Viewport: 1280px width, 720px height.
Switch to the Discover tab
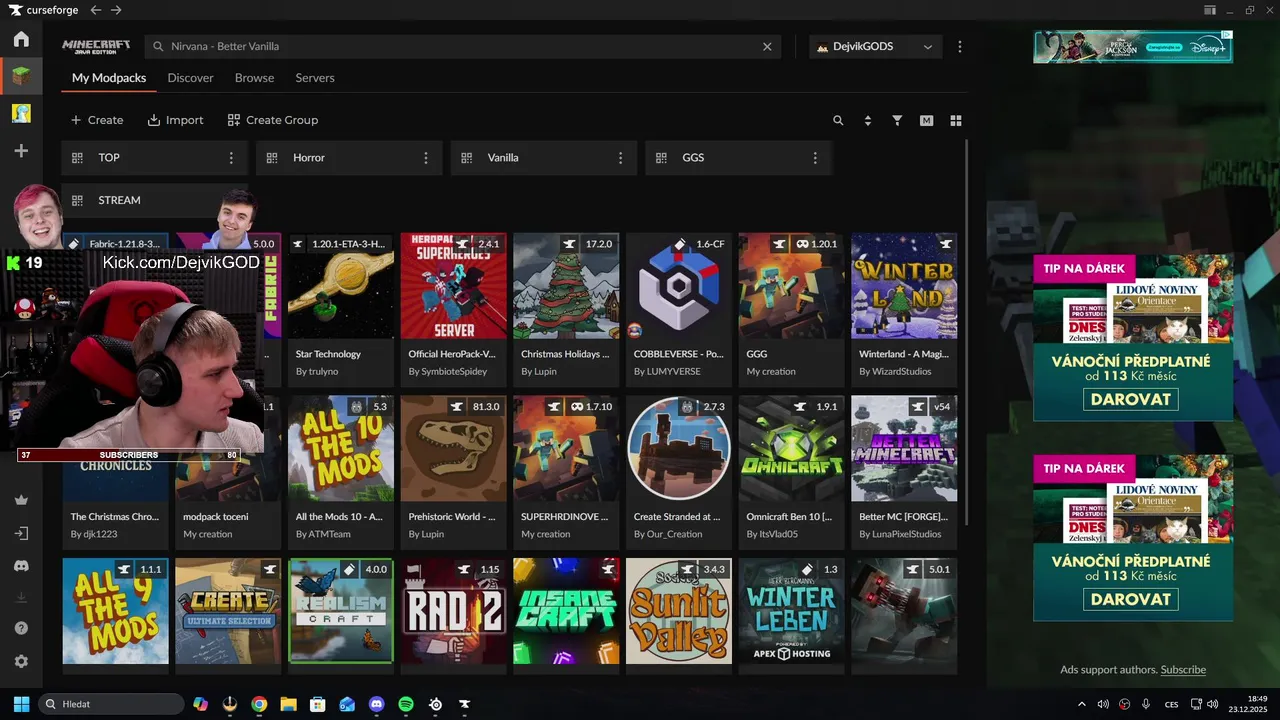tap(190, 78)
